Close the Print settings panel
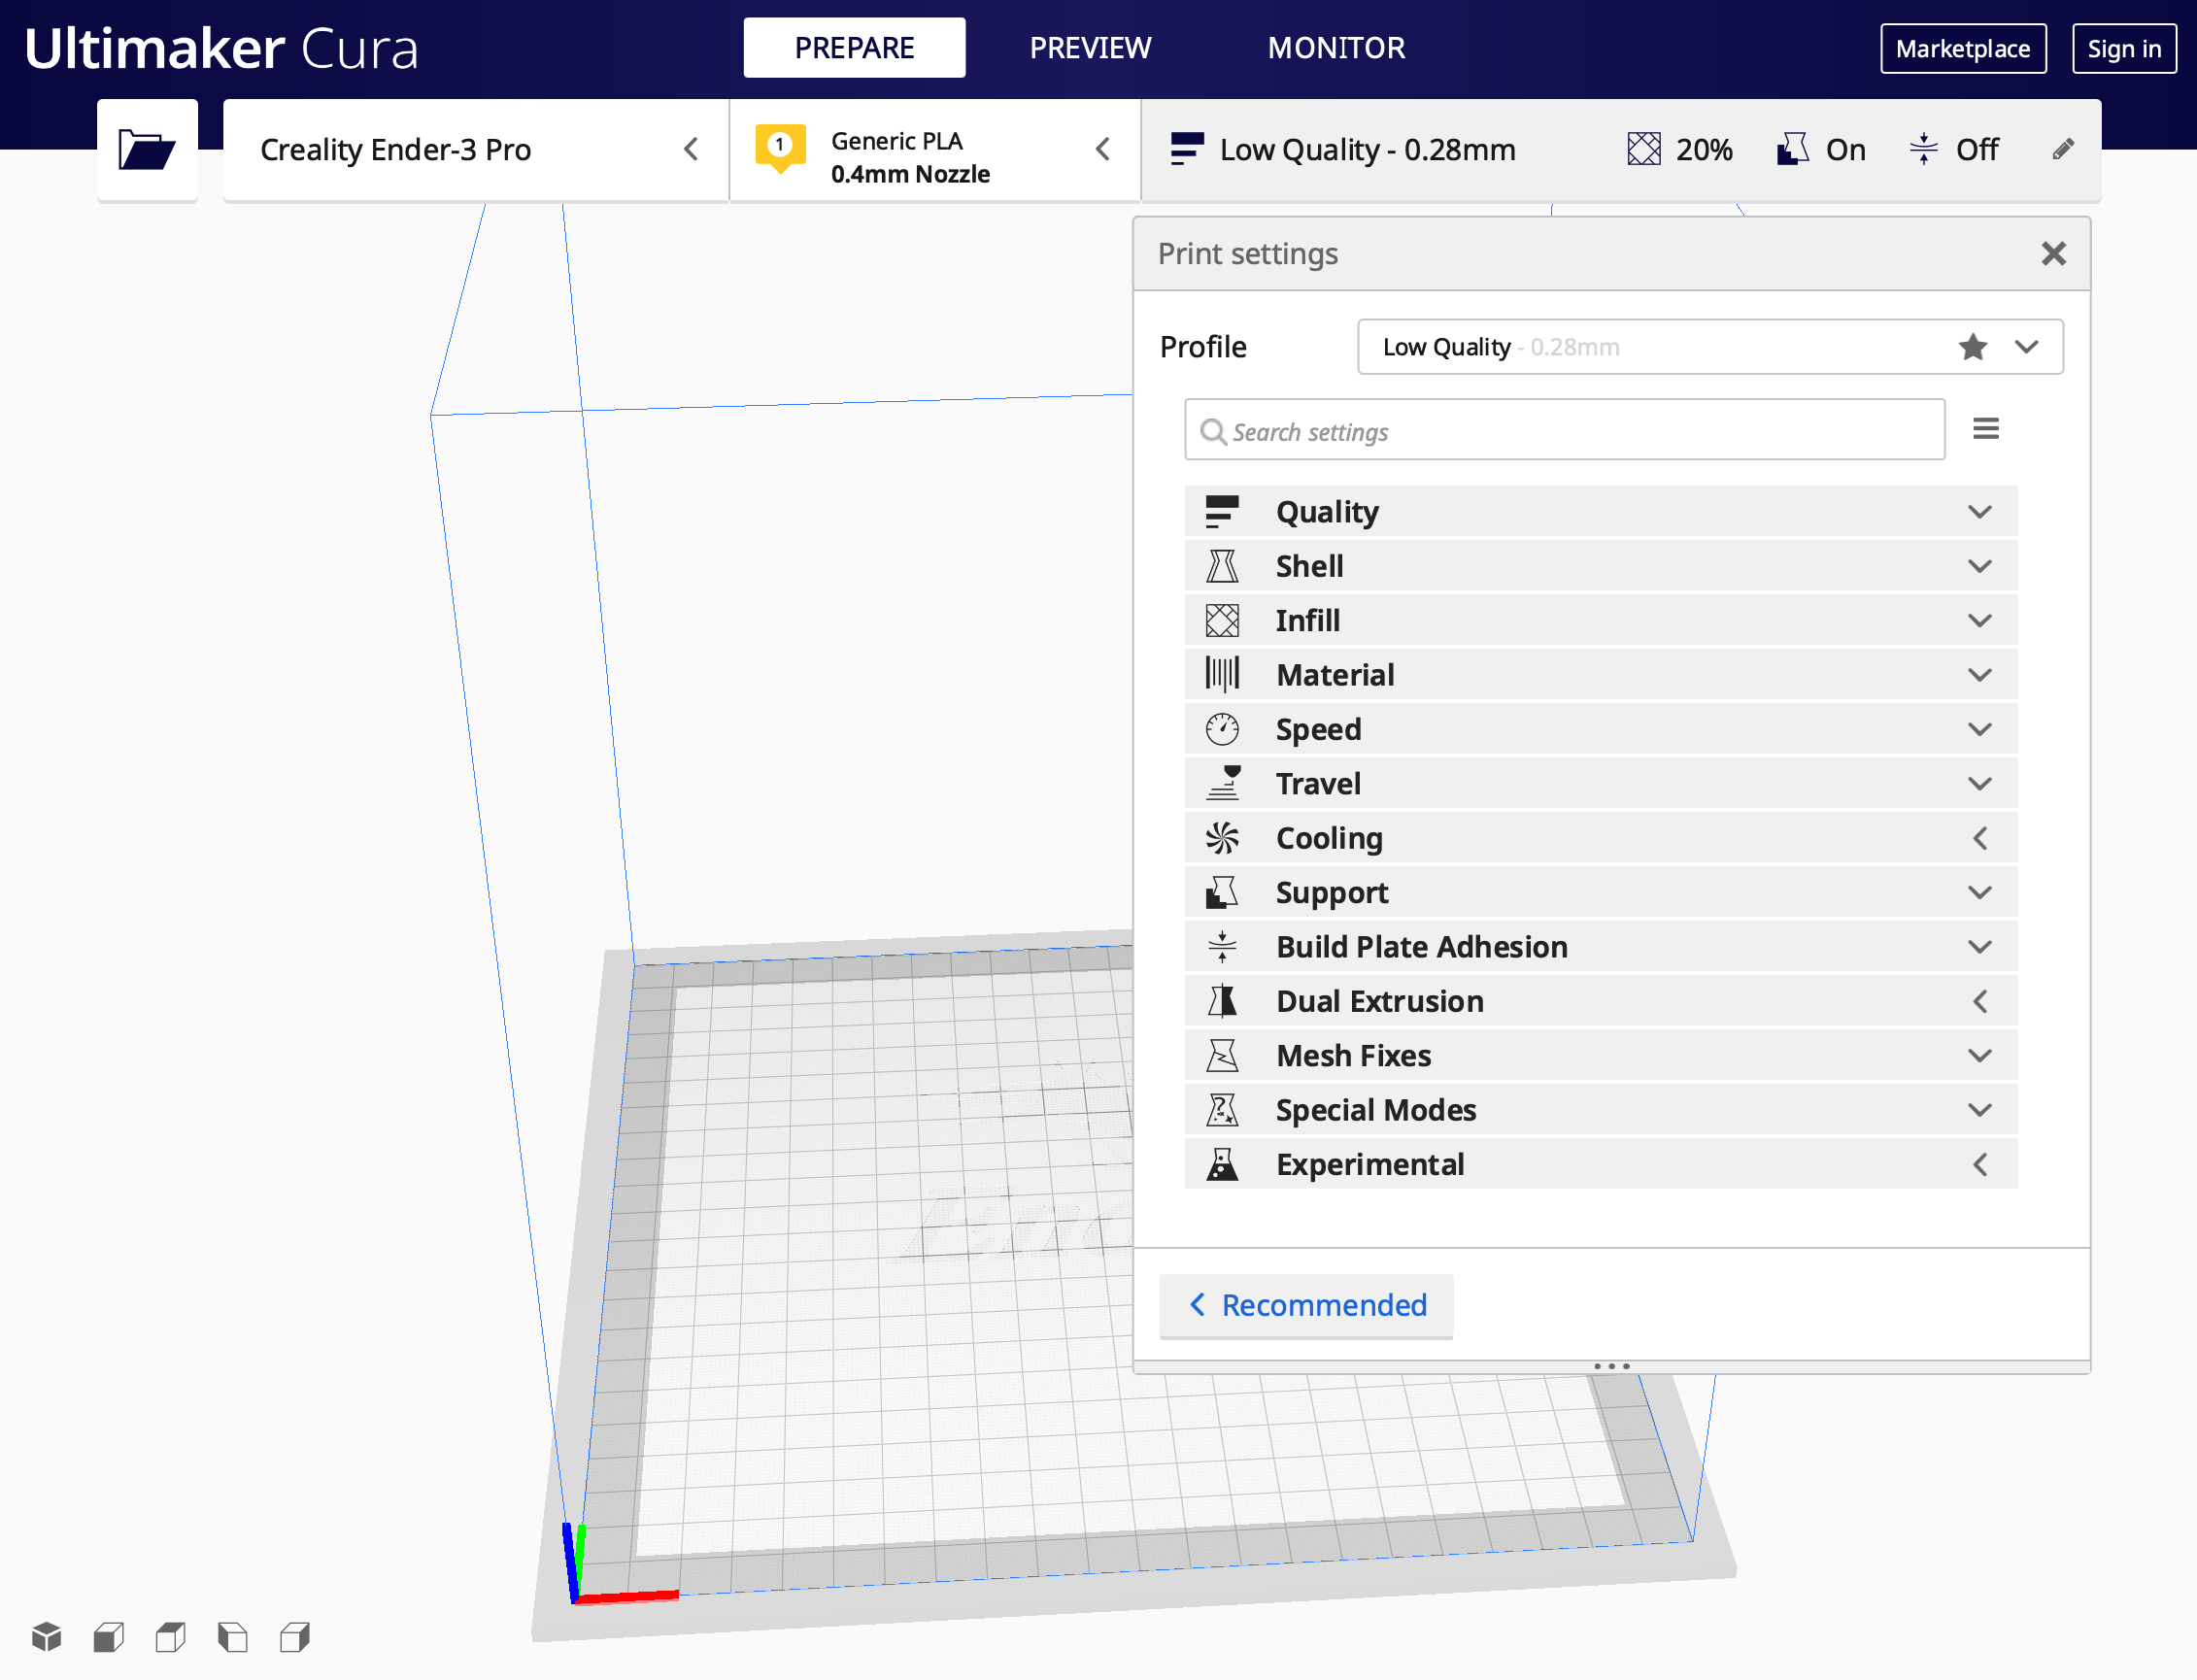This screenshot has height=1680, width=2197. [x=2053, y=254]
